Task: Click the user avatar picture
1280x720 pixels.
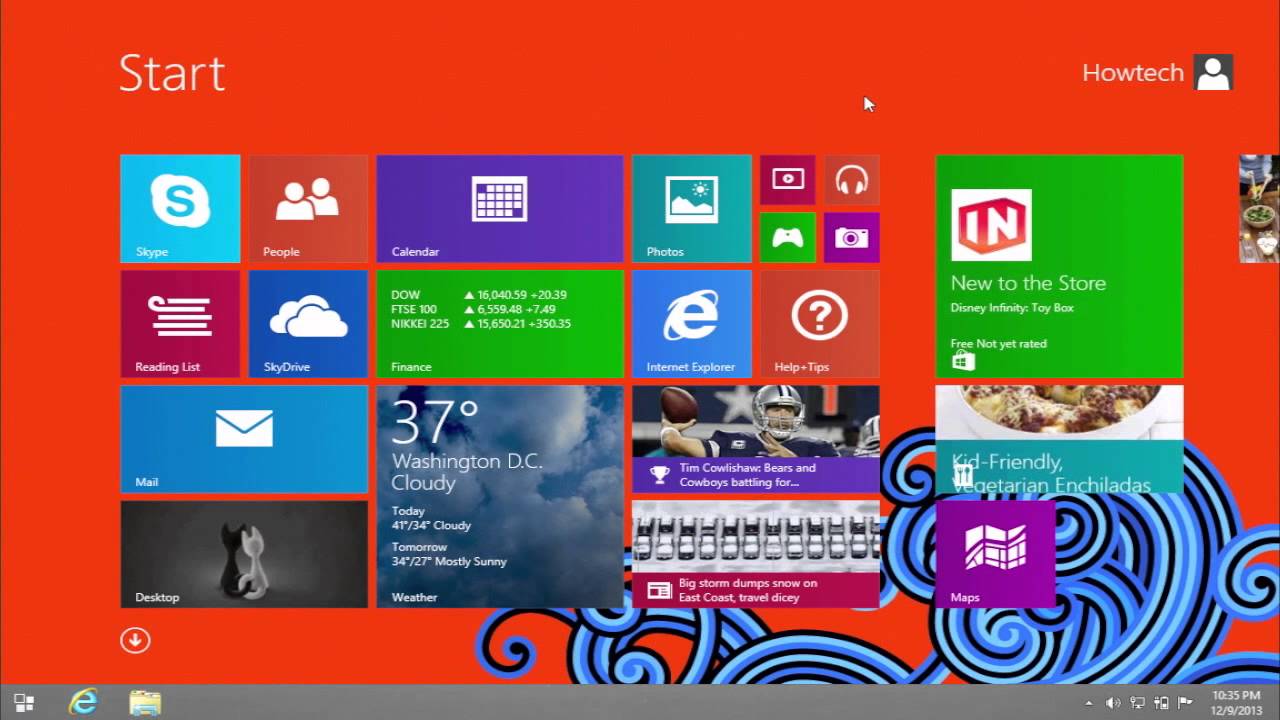Action: tap(1214, 73)
